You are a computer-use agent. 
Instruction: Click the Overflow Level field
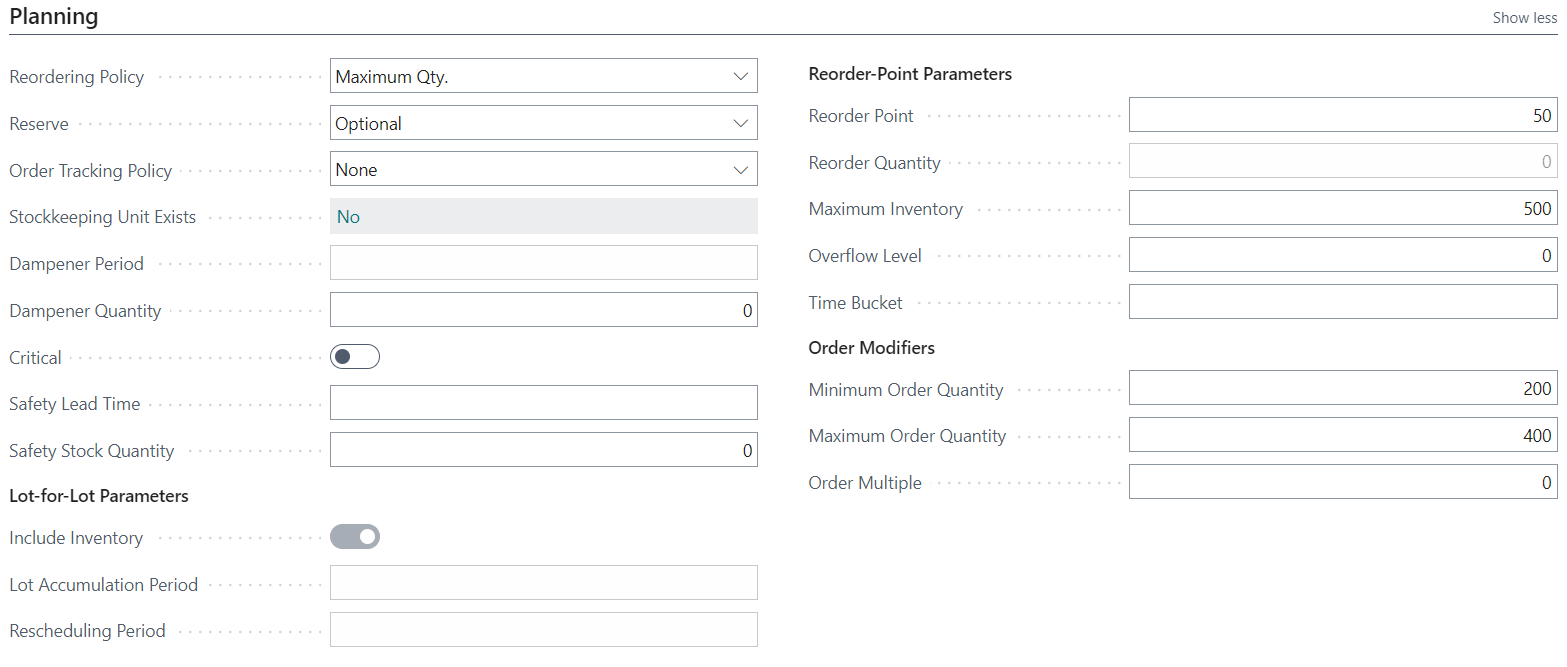tap(1340, 254)
